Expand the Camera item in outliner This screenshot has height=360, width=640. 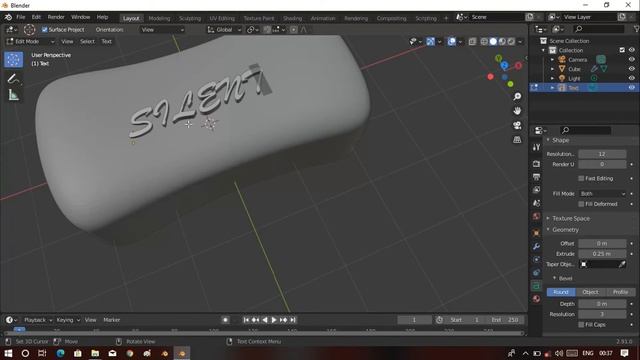pyautogui.click(x=553, y=60)
